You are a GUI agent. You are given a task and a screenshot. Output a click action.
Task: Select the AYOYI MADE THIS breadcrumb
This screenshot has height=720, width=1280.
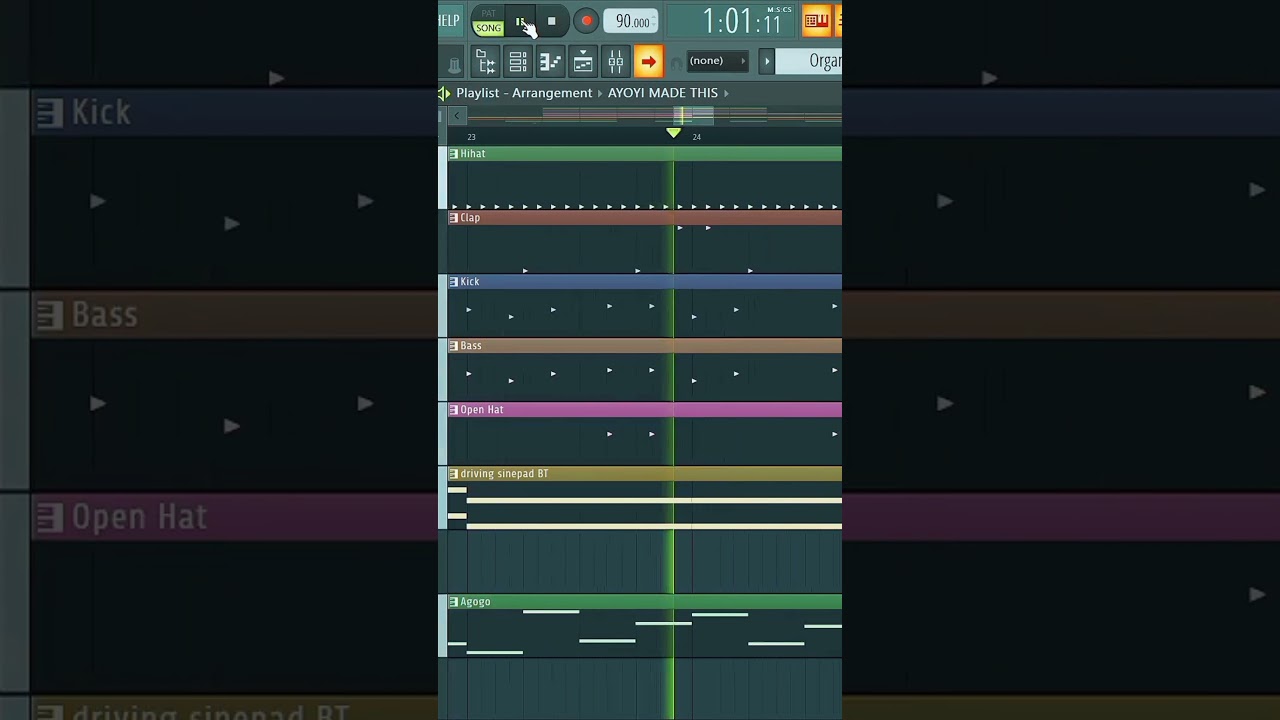[x=663, y=93]
